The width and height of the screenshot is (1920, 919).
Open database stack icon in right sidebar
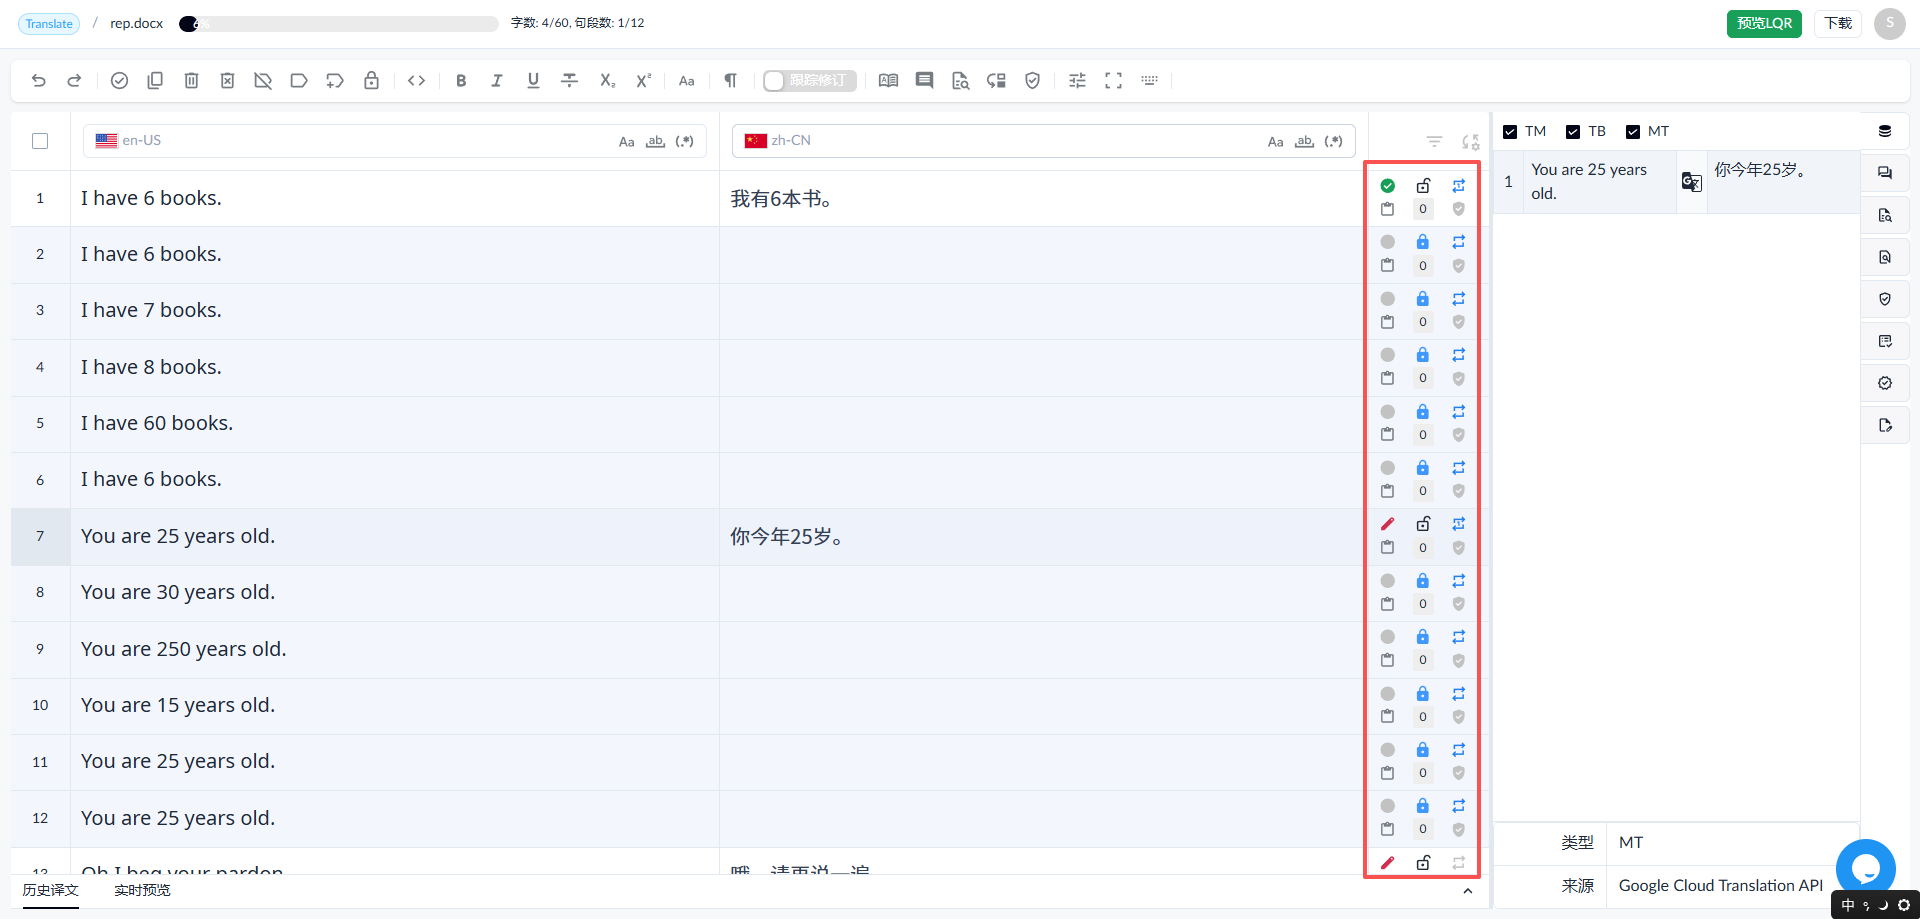[1885, 131]
